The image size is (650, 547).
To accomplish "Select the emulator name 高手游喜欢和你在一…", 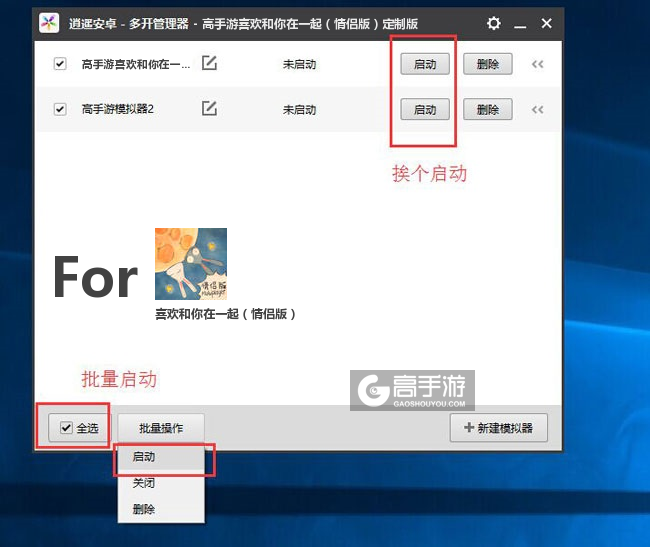I will click(x=136, y=64).
